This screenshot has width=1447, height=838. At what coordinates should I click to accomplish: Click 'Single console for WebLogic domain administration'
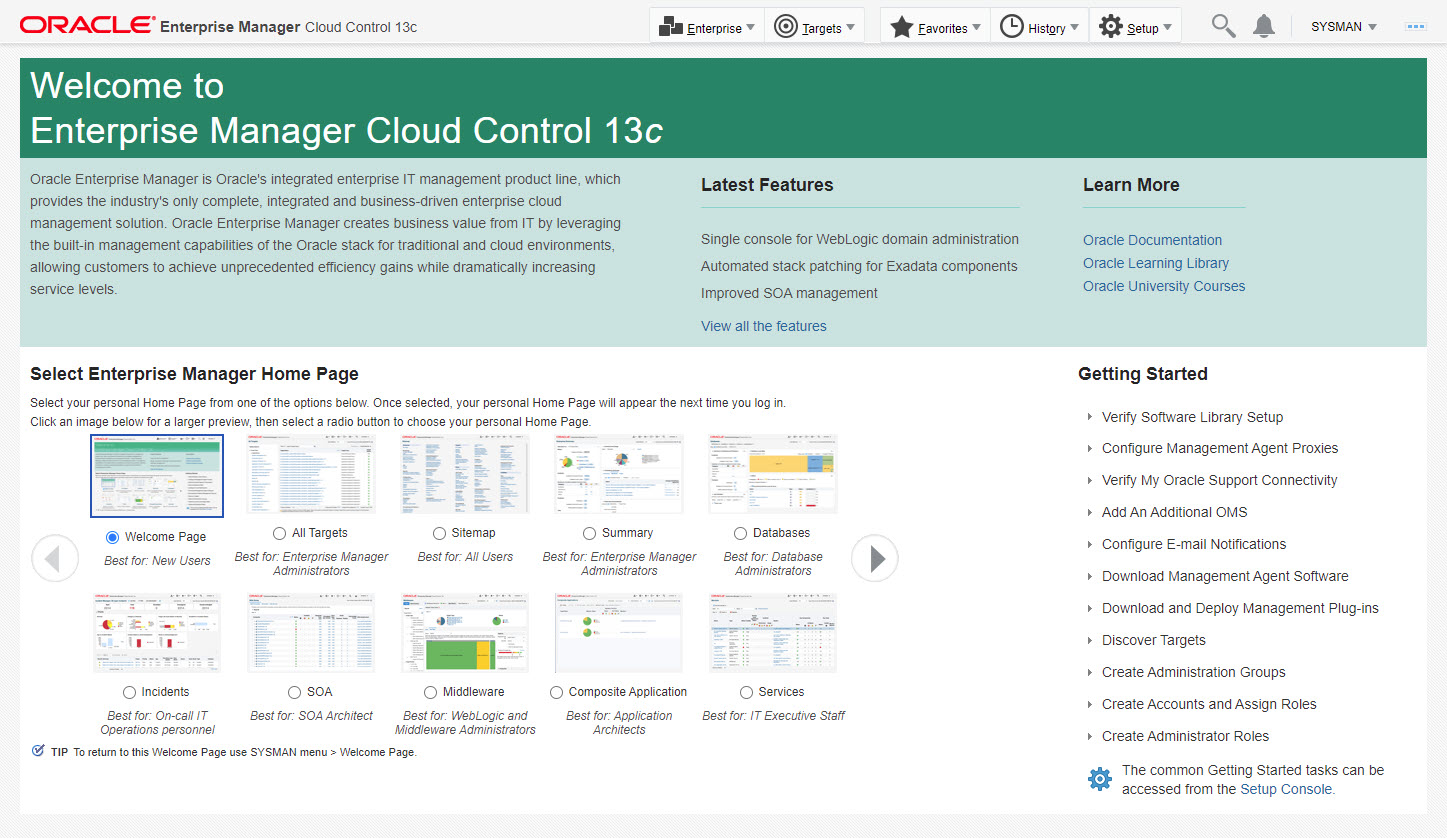click(x=860, y=239)
